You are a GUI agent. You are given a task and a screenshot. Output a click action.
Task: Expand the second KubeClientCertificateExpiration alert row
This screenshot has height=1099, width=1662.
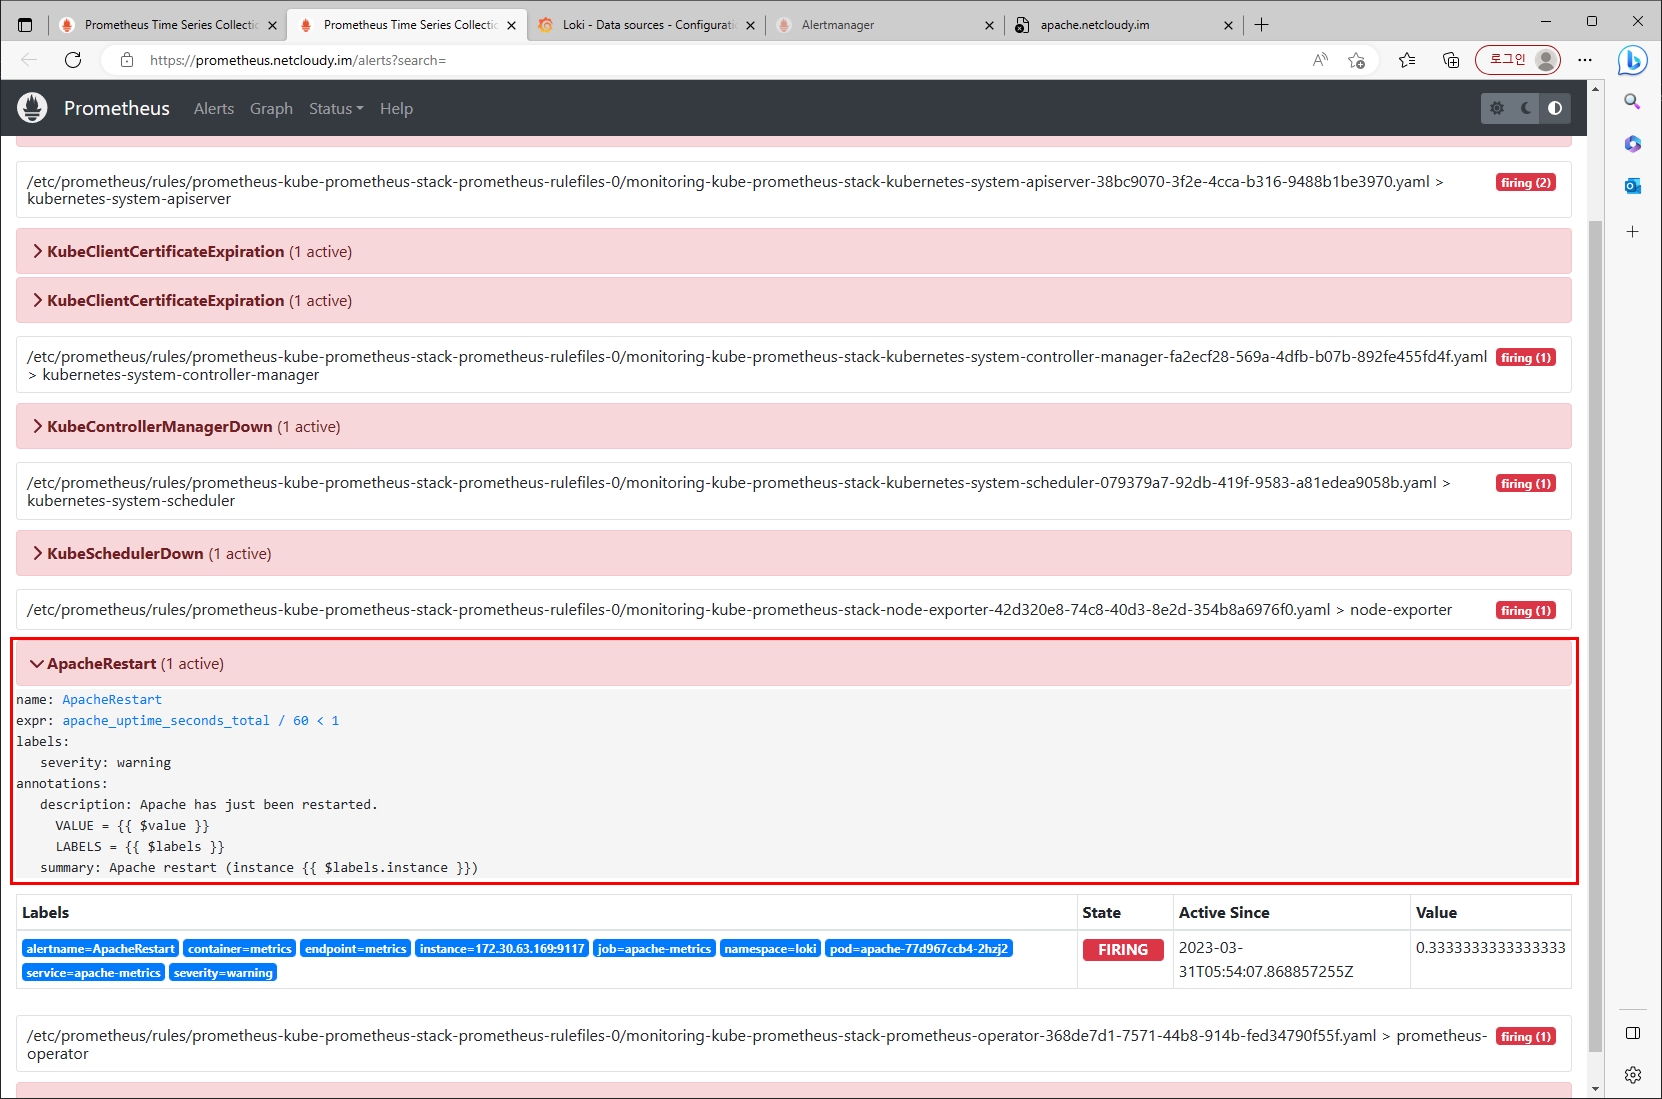pyautogui.click(x=793, y=300)
